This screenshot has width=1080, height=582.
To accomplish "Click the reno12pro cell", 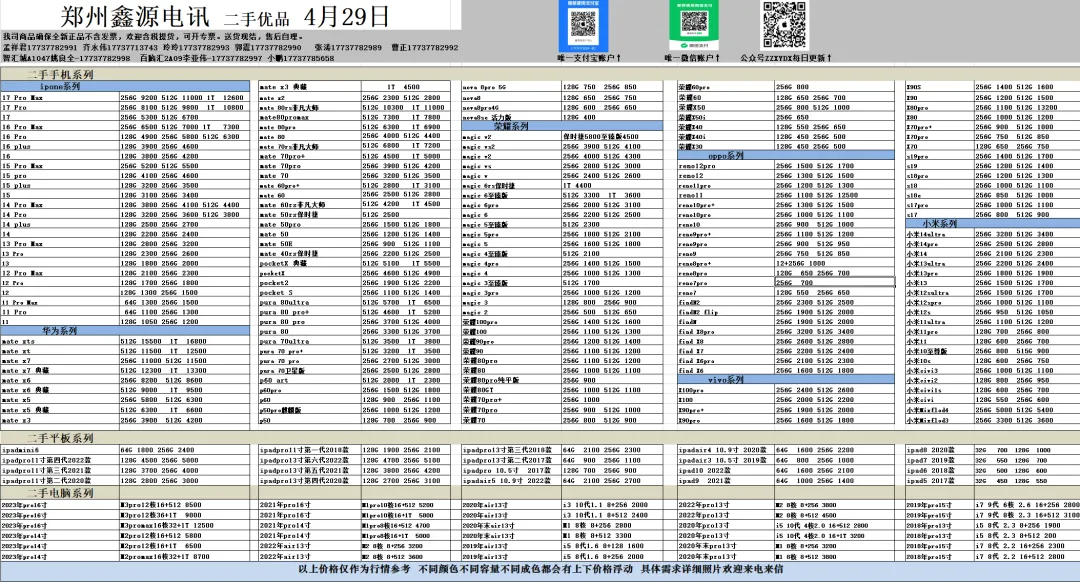I will tap(726, 166).
